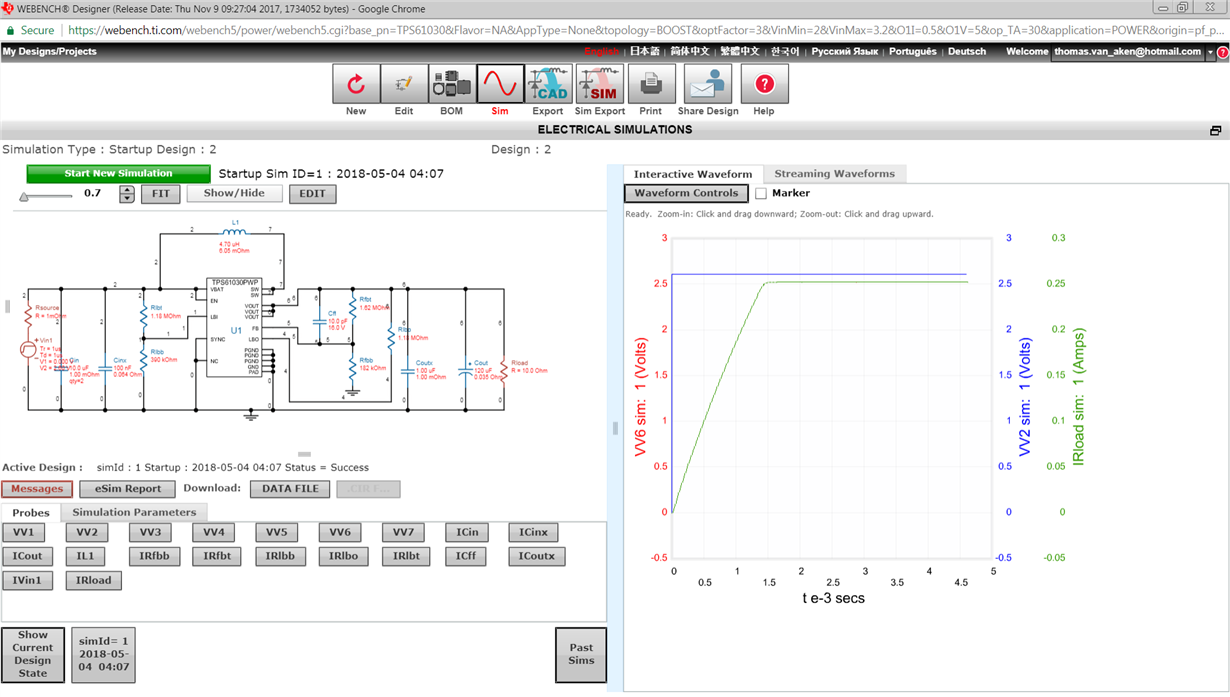Screen dimensions: 1230x697
Task: Select the Cinx capacitor in schematic
Action: click(x=105, y=367)
